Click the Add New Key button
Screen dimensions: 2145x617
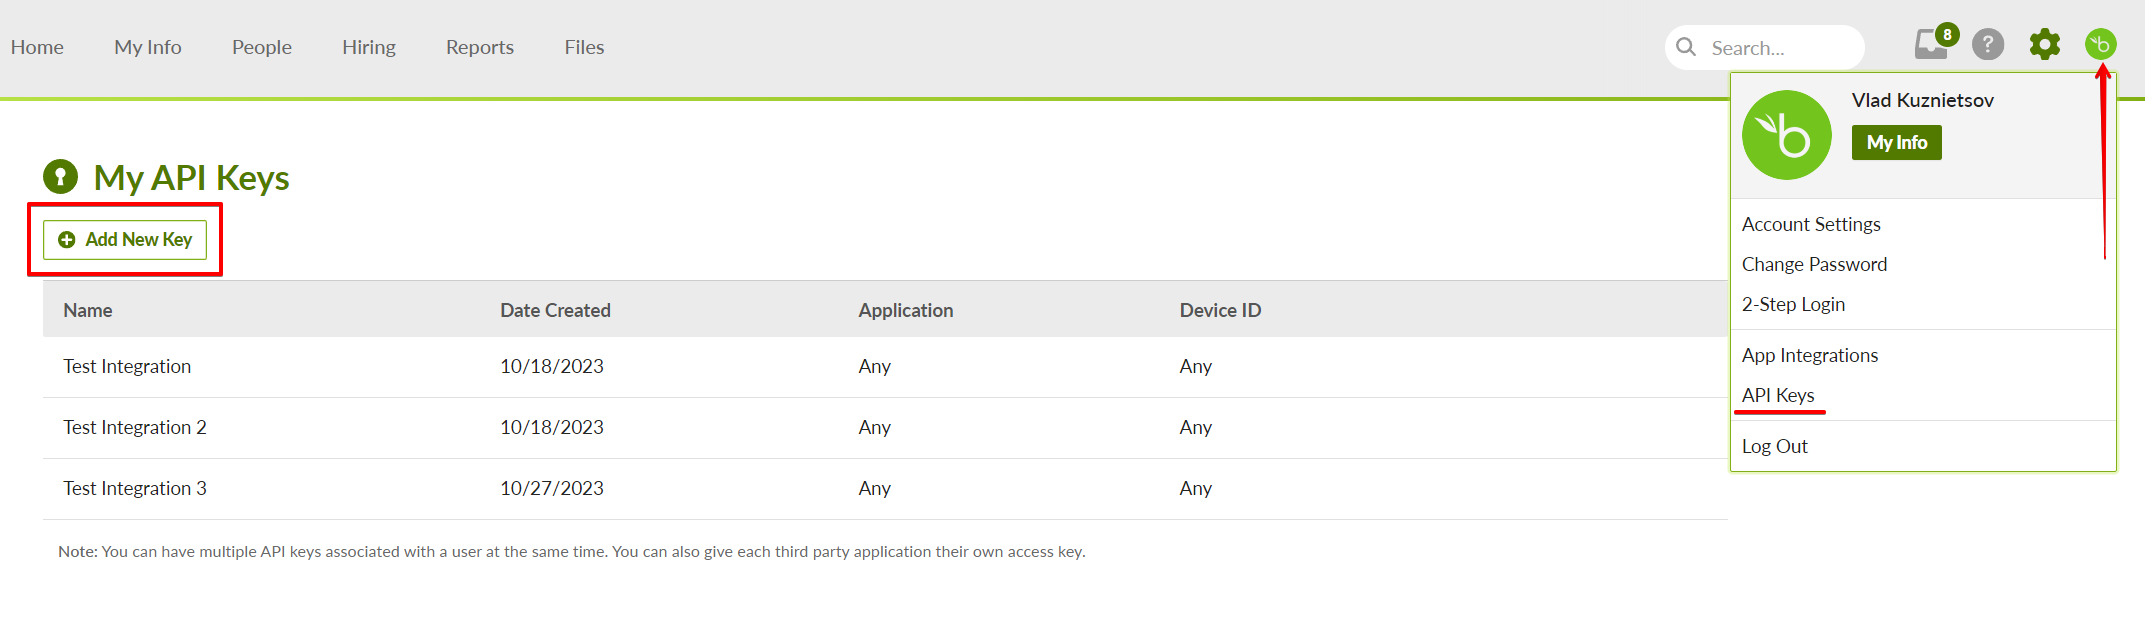[x=125, y=240]
